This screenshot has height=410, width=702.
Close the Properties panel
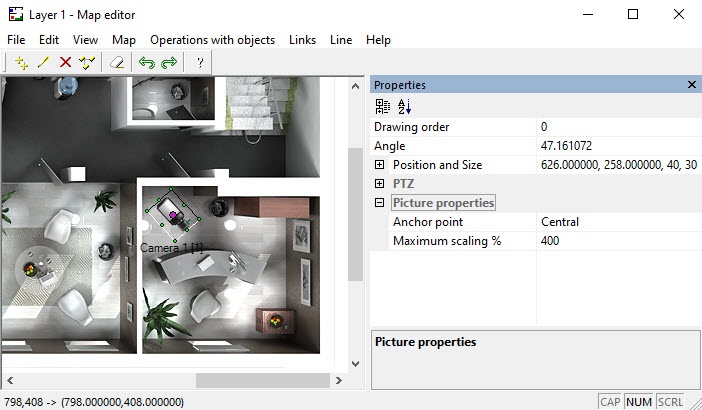tap(692, 85)
